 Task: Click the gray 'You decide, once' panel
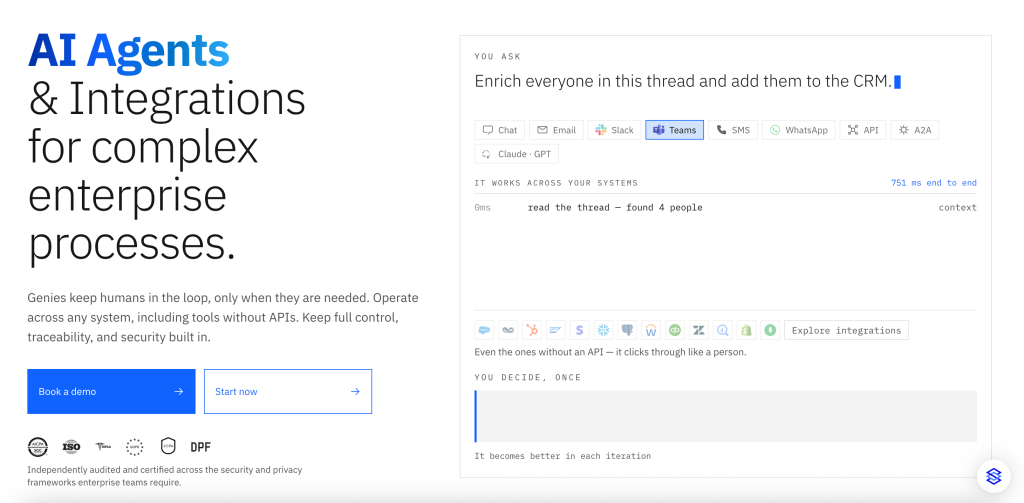click(x=726, y=416)
